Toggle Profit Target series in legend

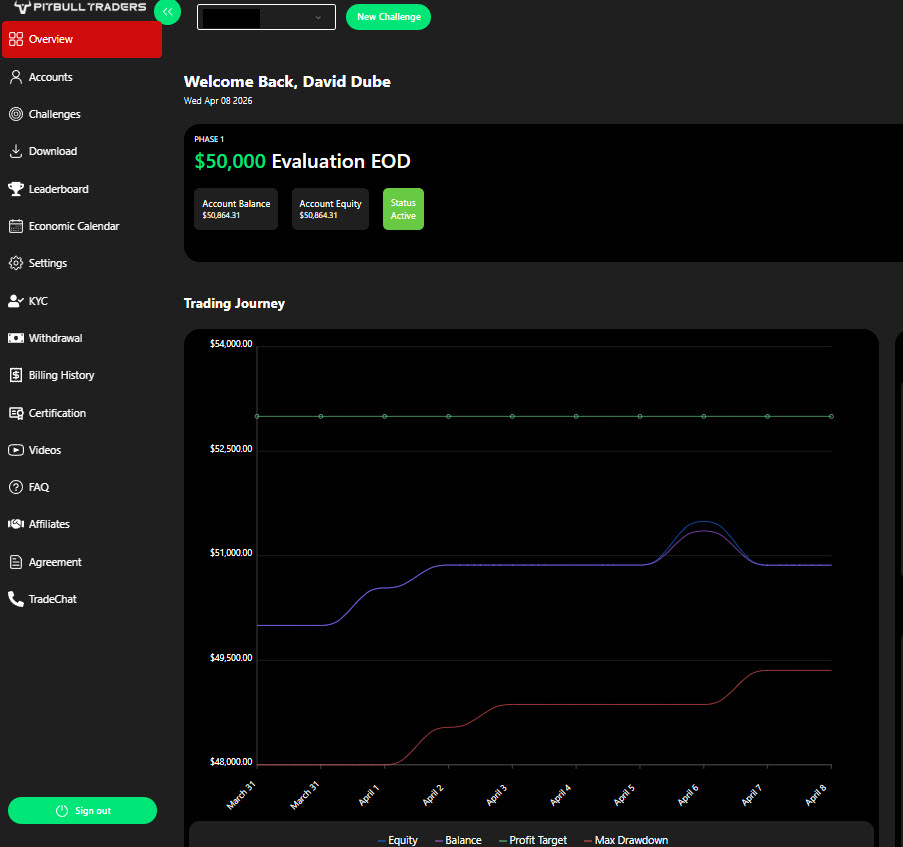[x=537, y=840]
